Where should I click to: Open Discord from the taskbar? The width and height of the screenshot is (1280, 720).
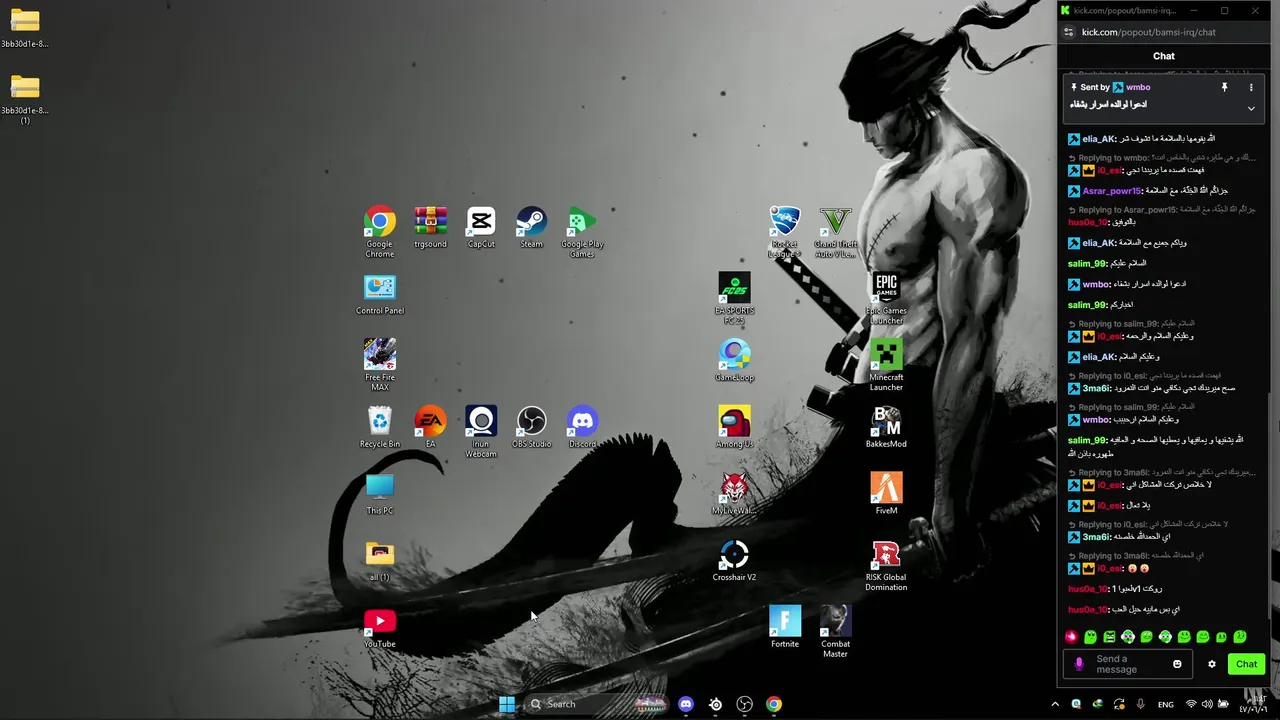click(x=686, y=704)
